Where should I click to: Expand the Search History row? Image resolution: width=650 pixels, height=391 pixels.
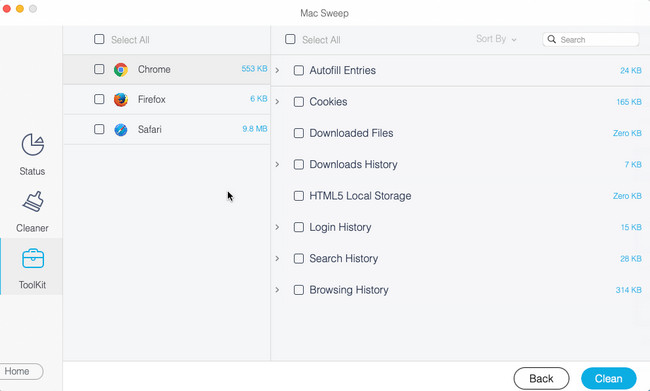277,259
